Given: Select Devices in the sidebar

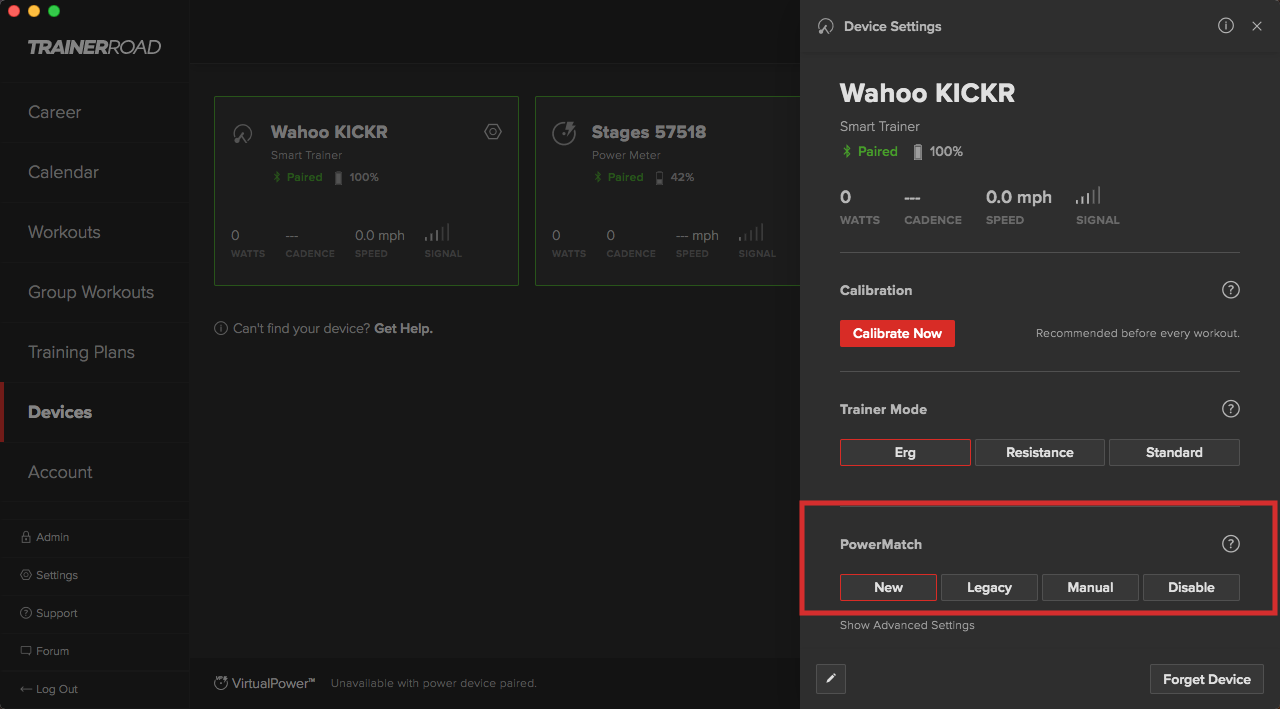Looking at the screenshot, I should click(x=60, y=412).
